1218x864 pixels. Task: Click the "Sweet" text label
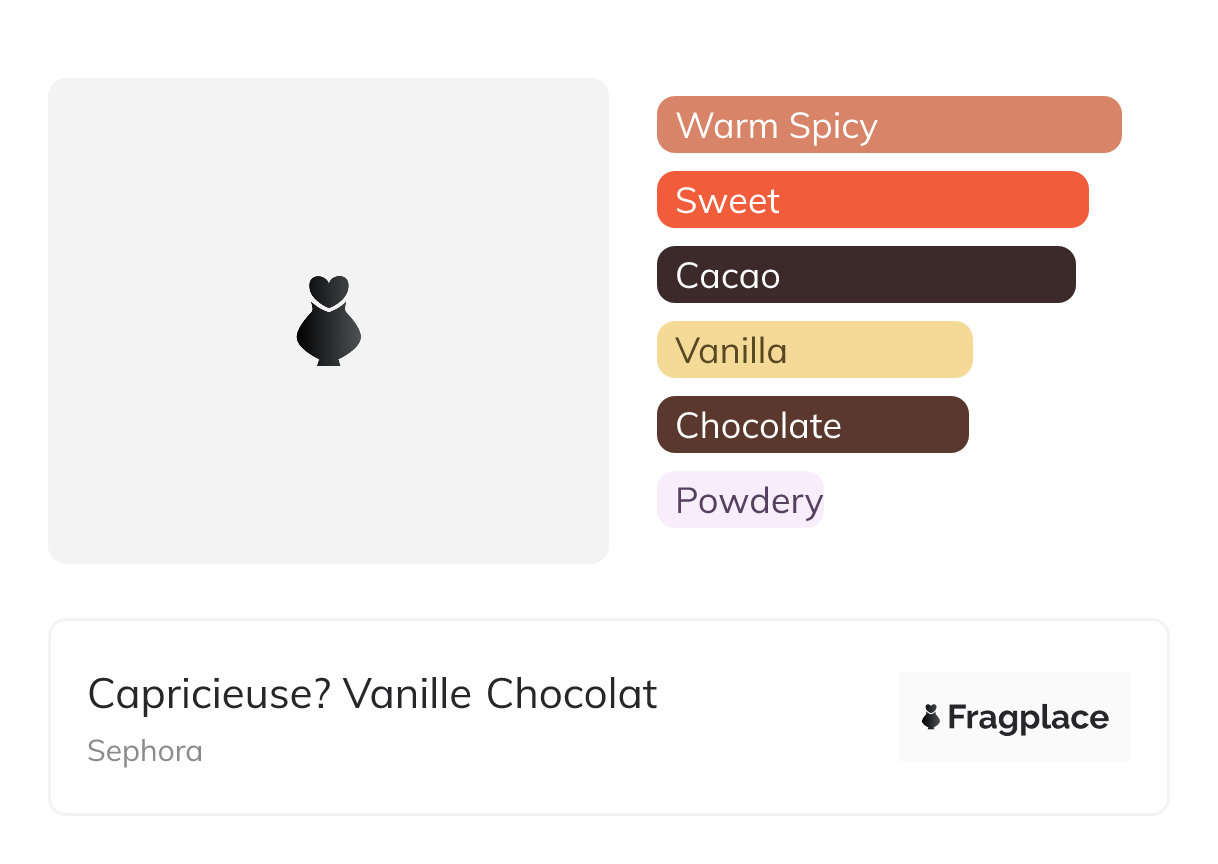click(x=727, y=201)
